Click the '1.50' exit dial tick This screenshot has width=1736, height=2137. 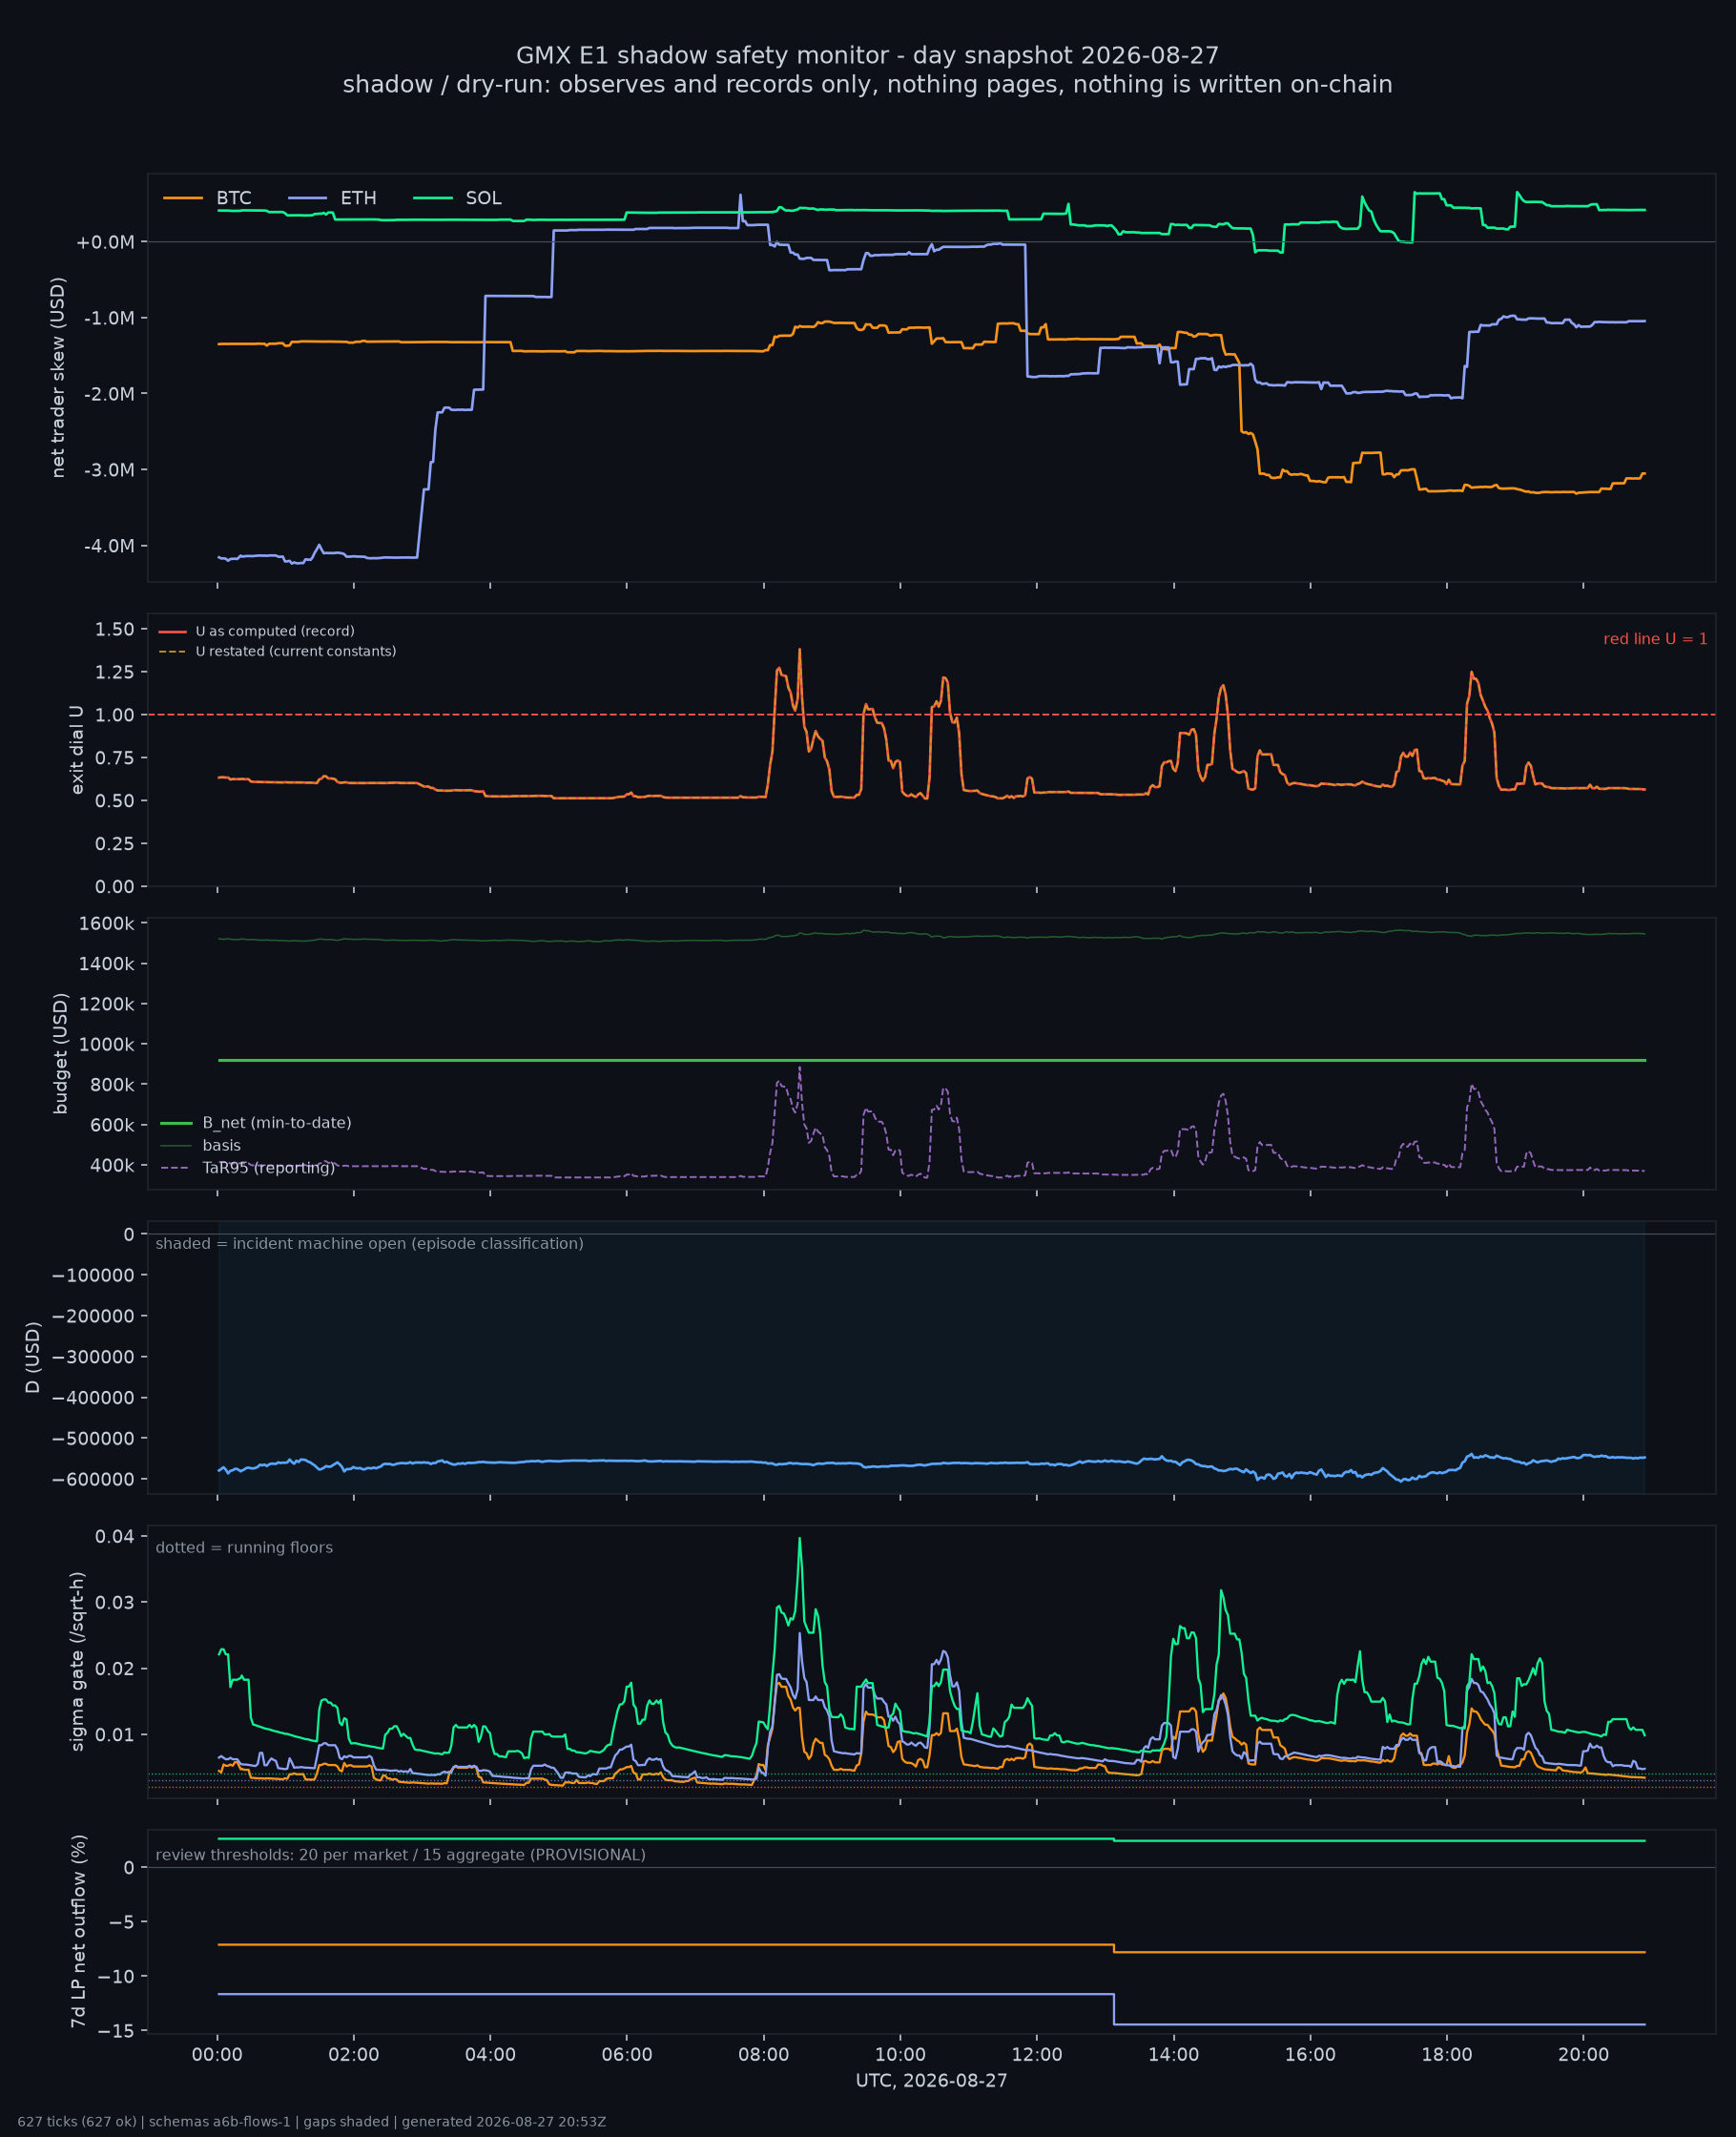pyautogui.click(x=115, y=629)
